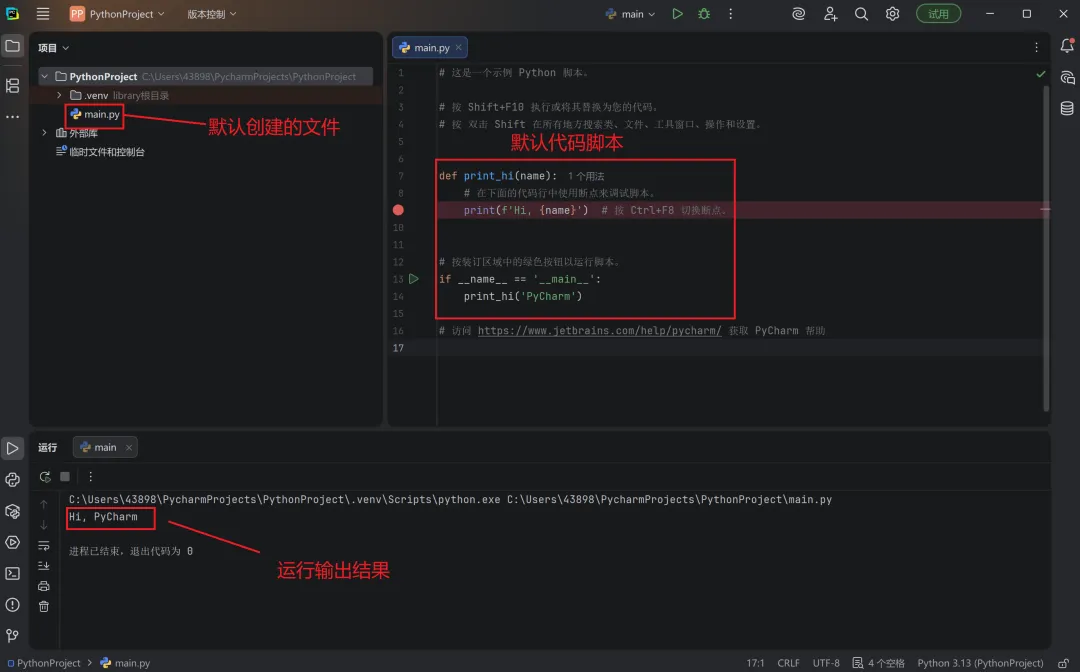Open the Problems tool window
The image size is (1080, 672).
[x=12, y=605]
